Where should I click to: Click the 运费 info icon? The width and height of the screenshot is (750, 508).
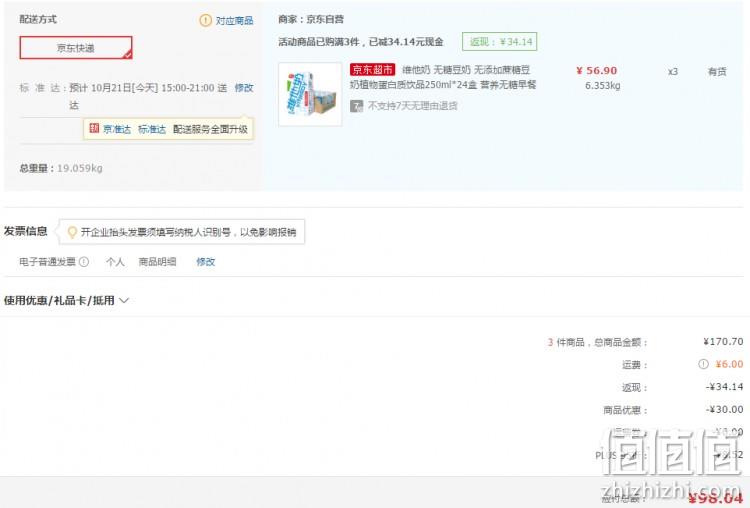(703, 364)
